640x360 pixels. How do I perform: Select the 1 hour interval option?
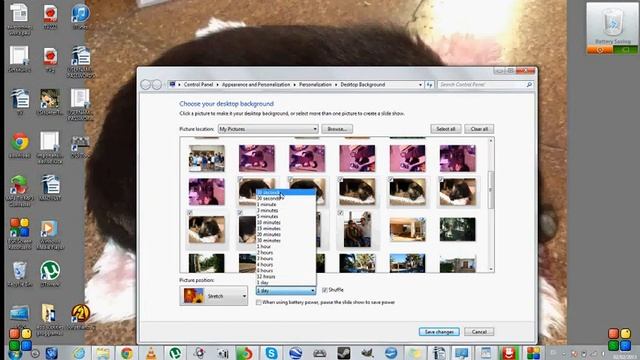pos(286,247)
